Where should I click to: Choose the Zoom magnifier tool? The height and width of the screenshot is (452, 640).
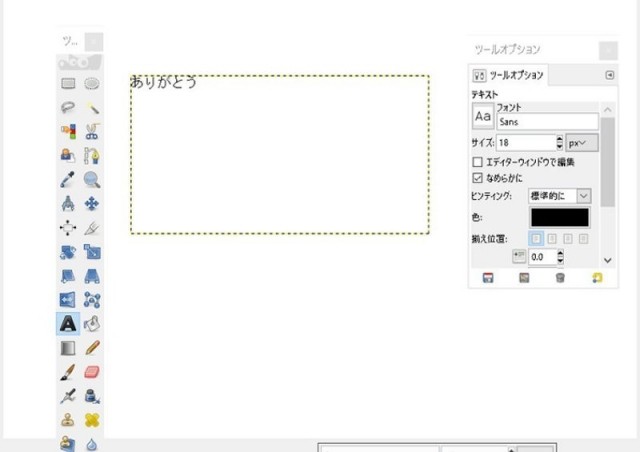point(92,180)
